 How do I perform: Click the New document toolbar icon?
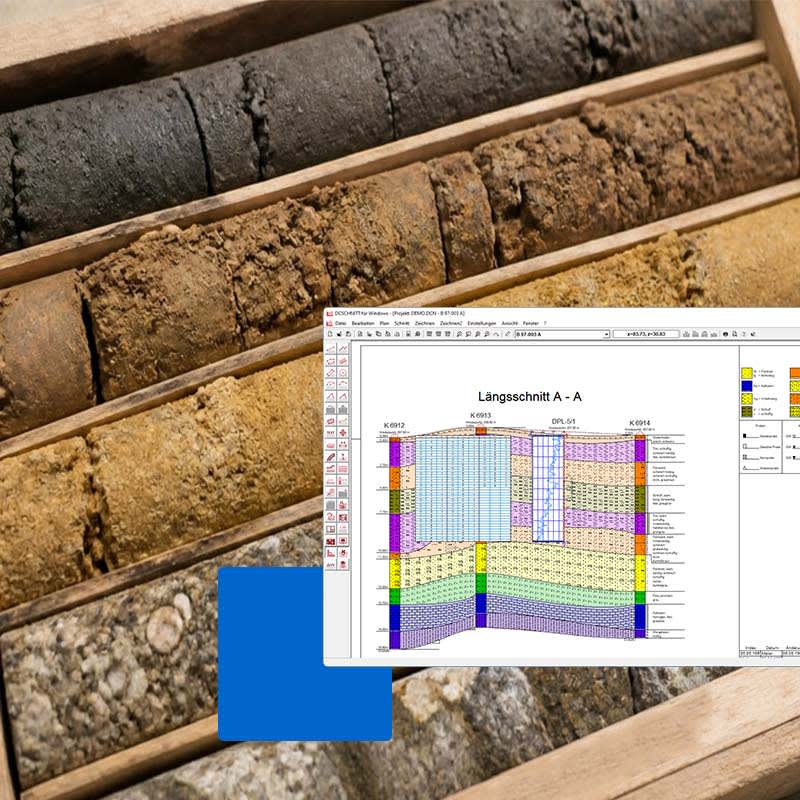pyautogui.click(x=330, y=334)
